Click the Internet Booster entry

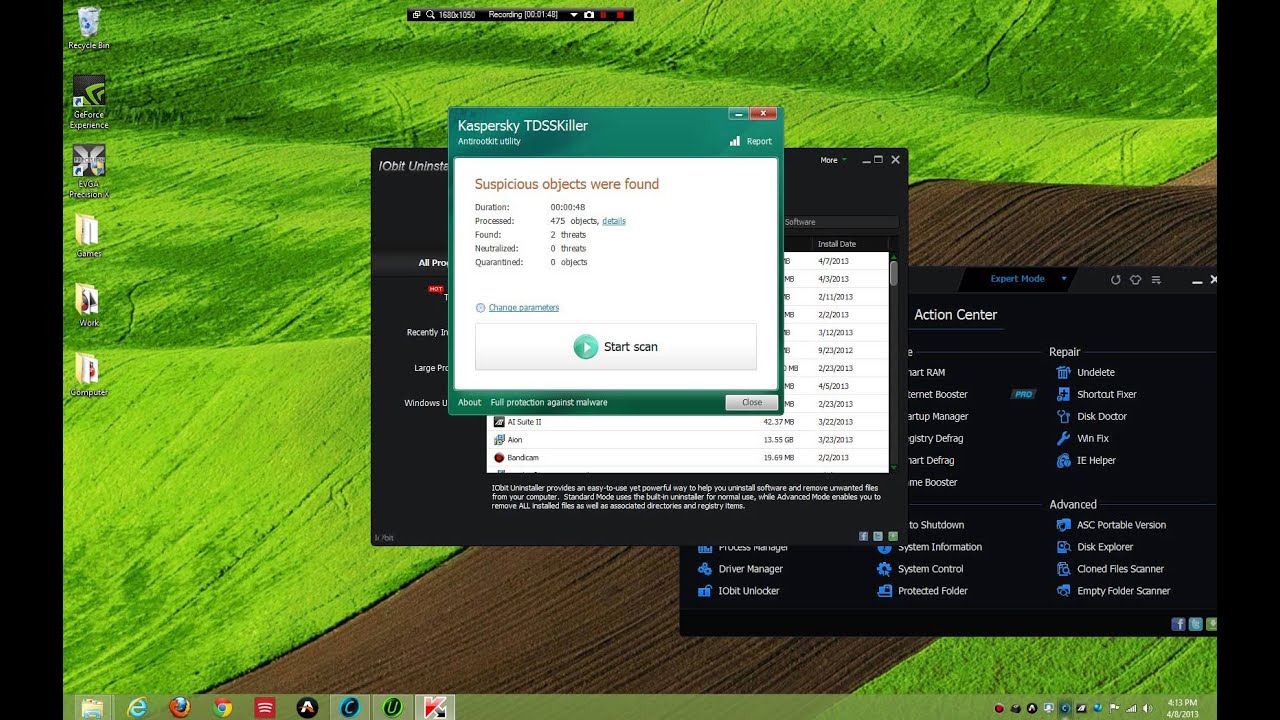937,395
